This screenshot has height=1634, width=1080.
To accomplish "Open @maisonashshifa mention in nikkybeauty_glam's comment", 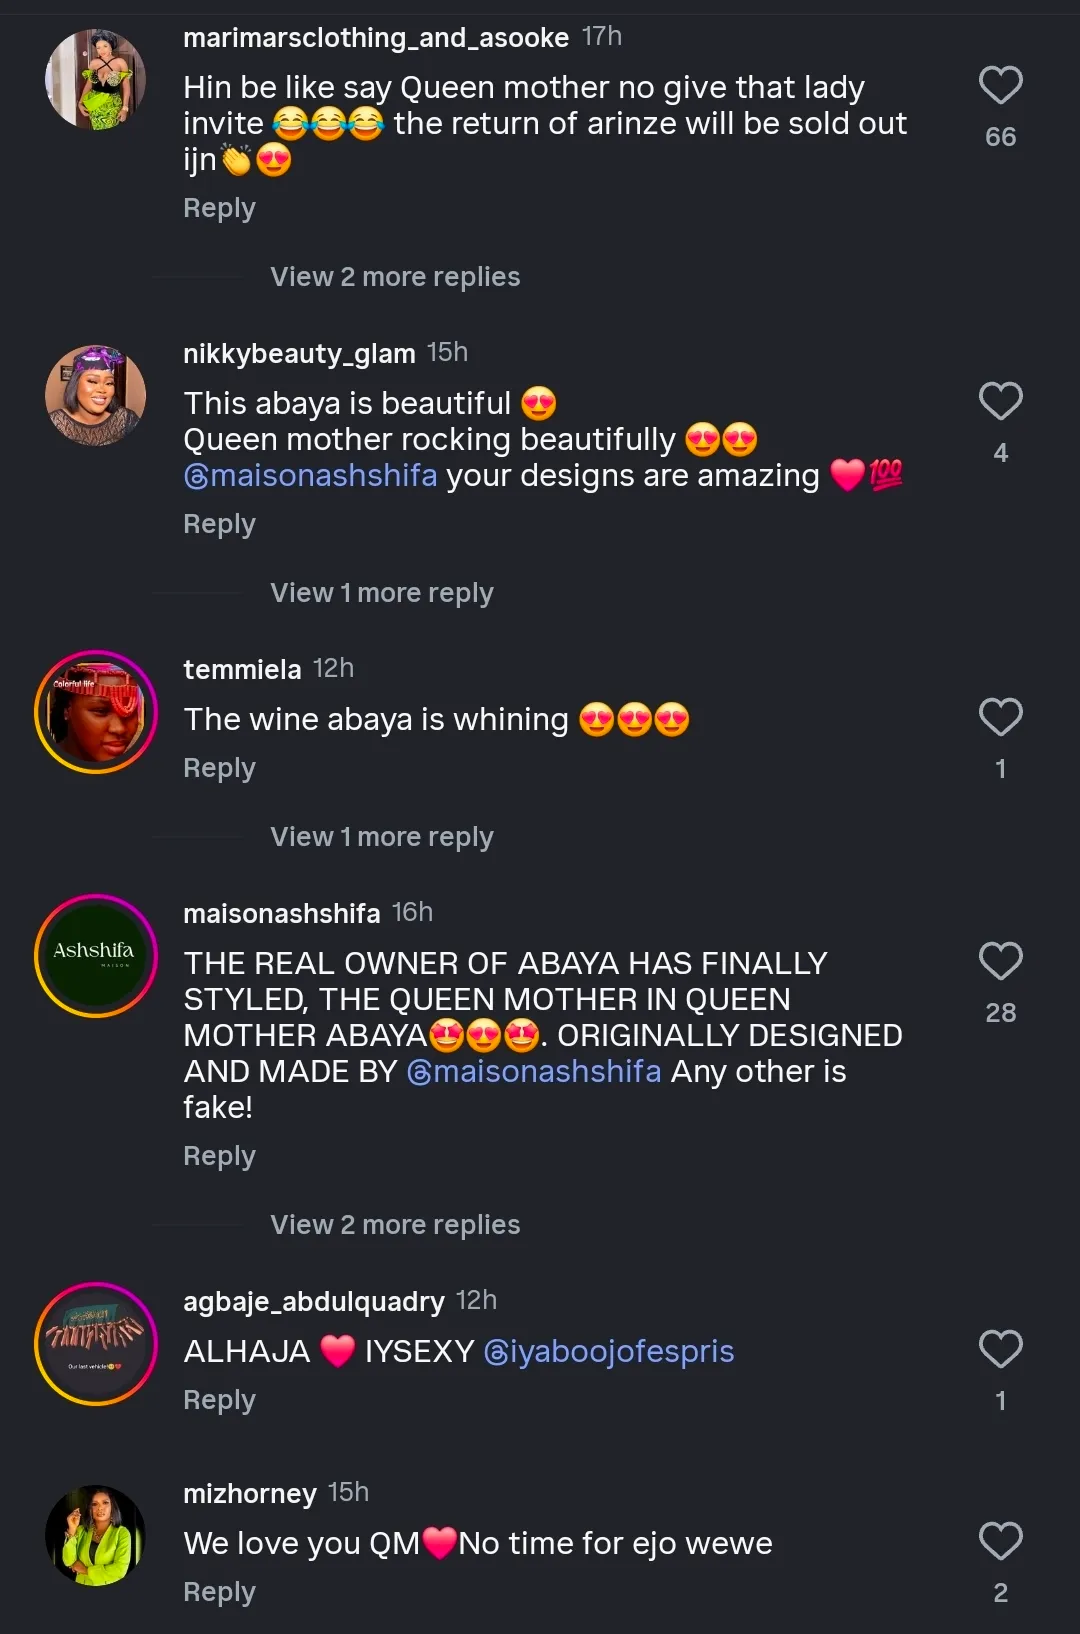I will [311, 476].
